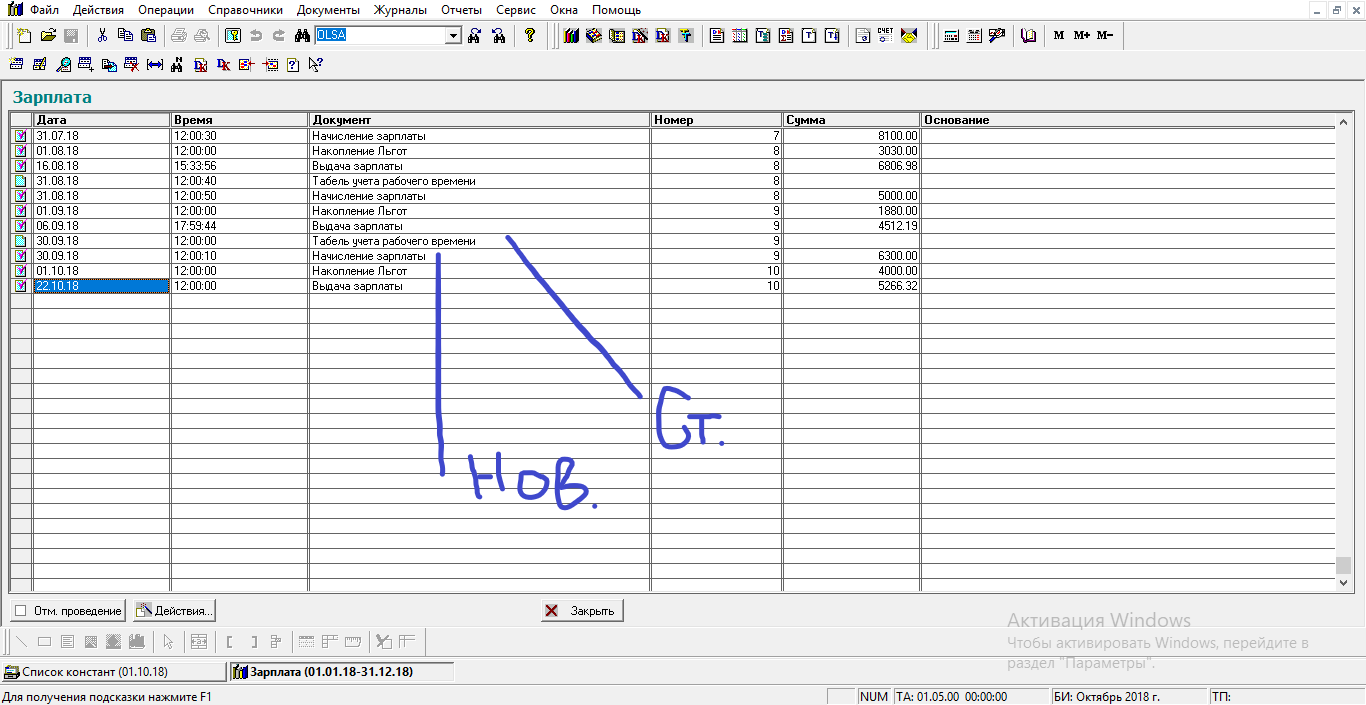
Task: Click the binoculars Find icon
Action: (x=301, y=36)
